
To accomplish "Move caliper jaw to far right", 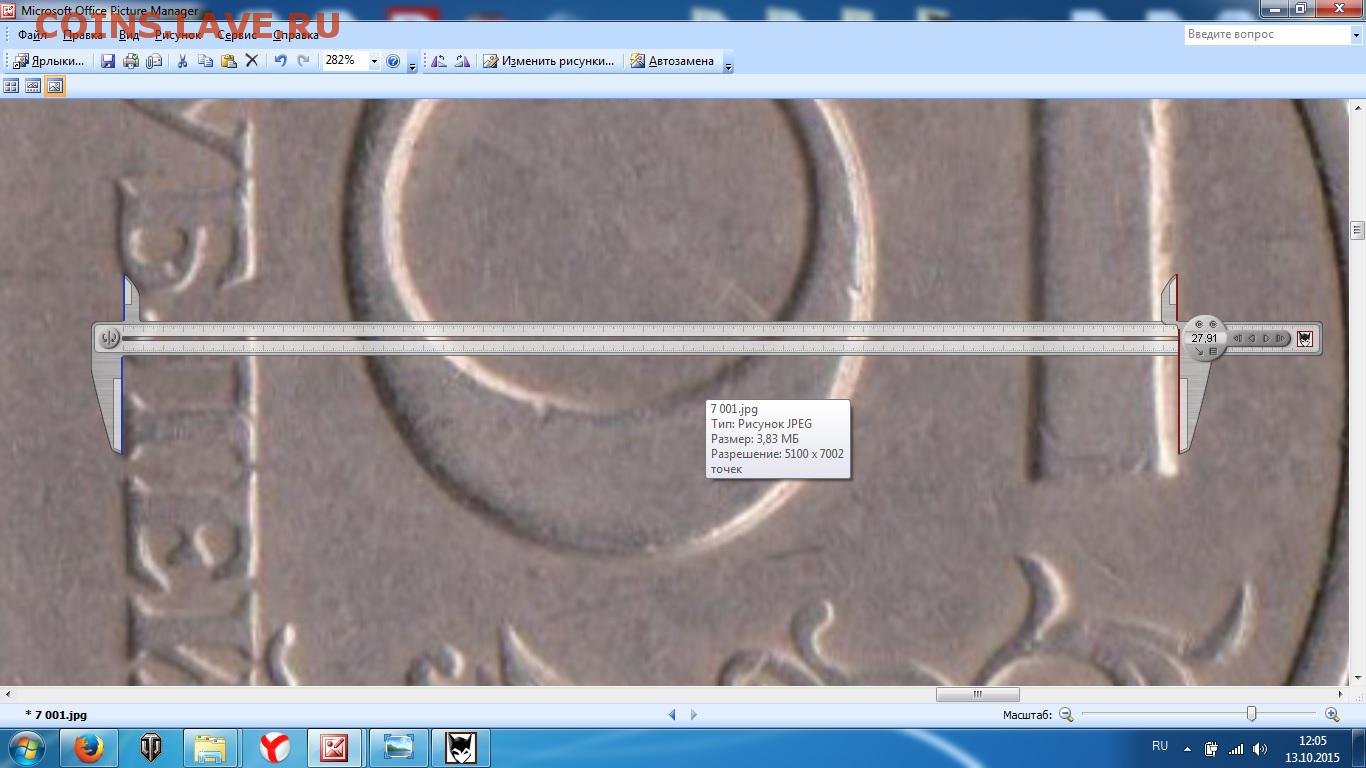I will [1281, 338].
